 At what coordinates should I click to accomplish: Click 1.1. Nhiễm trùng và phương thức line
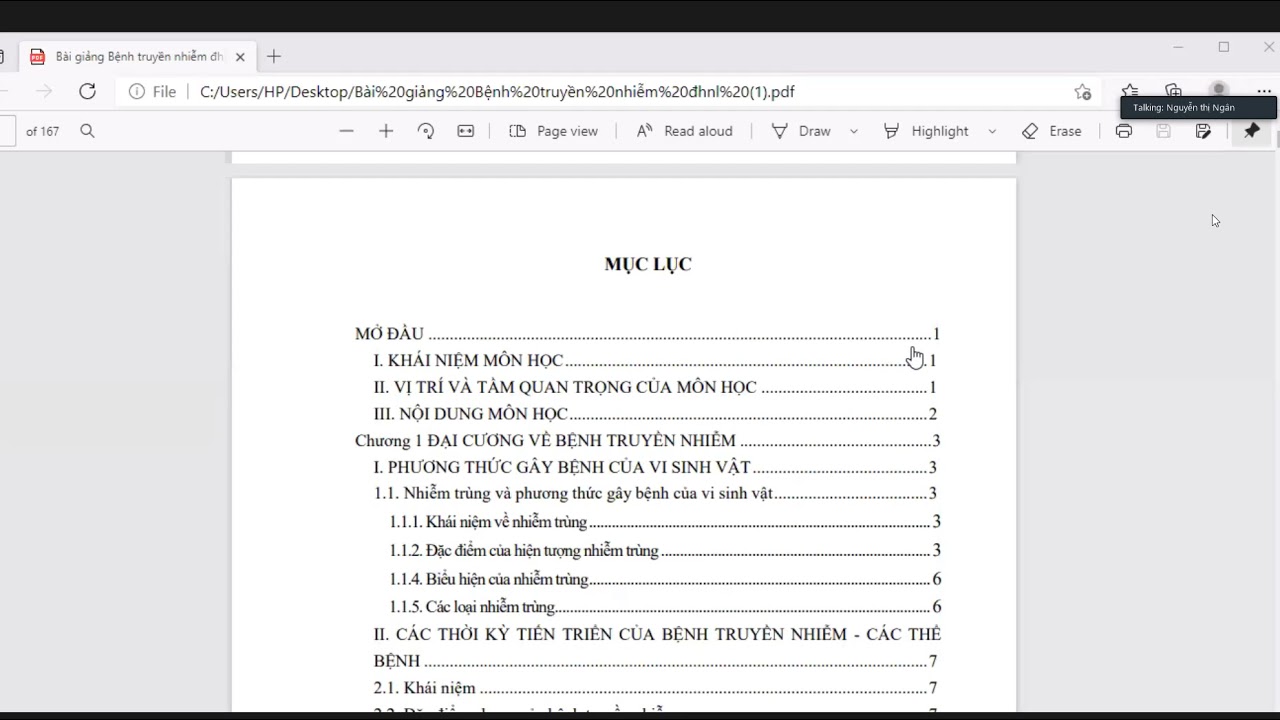point(655,493)
